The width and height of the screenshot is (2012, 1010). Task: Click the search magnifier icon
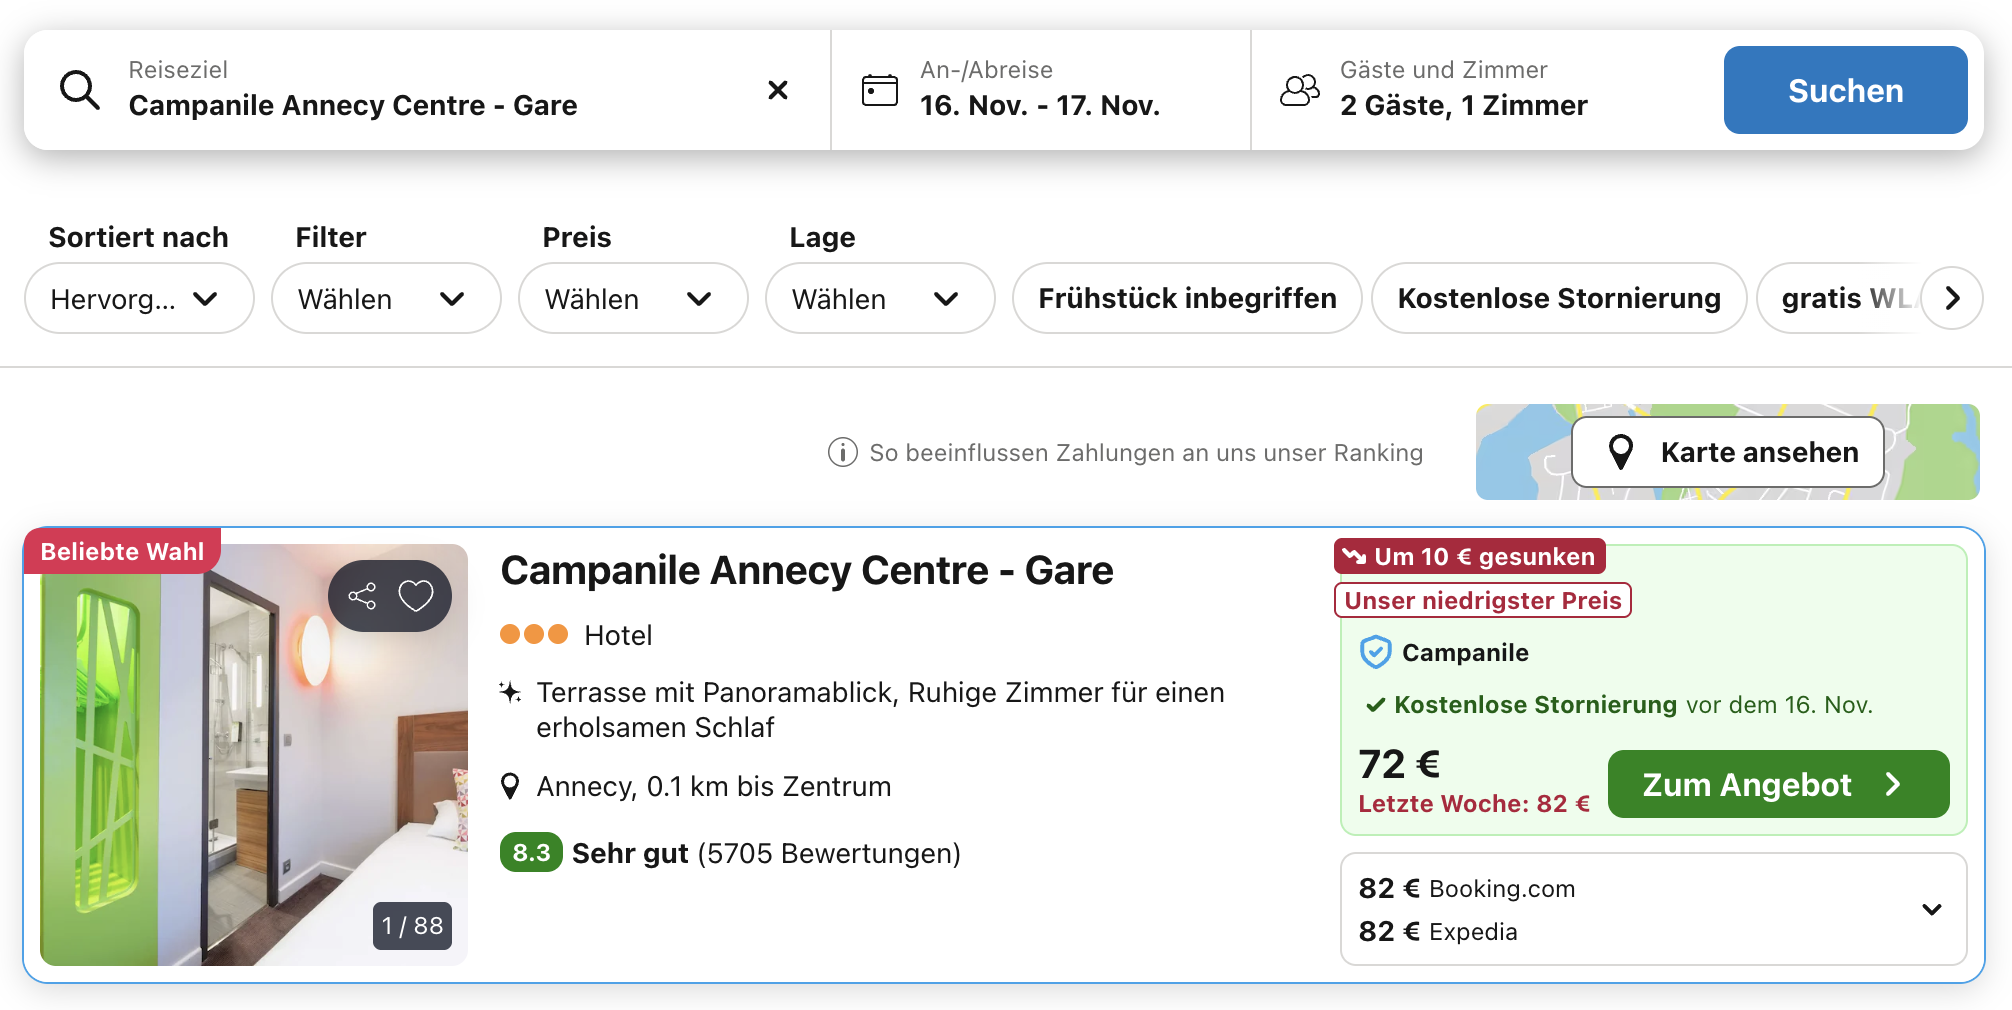(80, 90)
